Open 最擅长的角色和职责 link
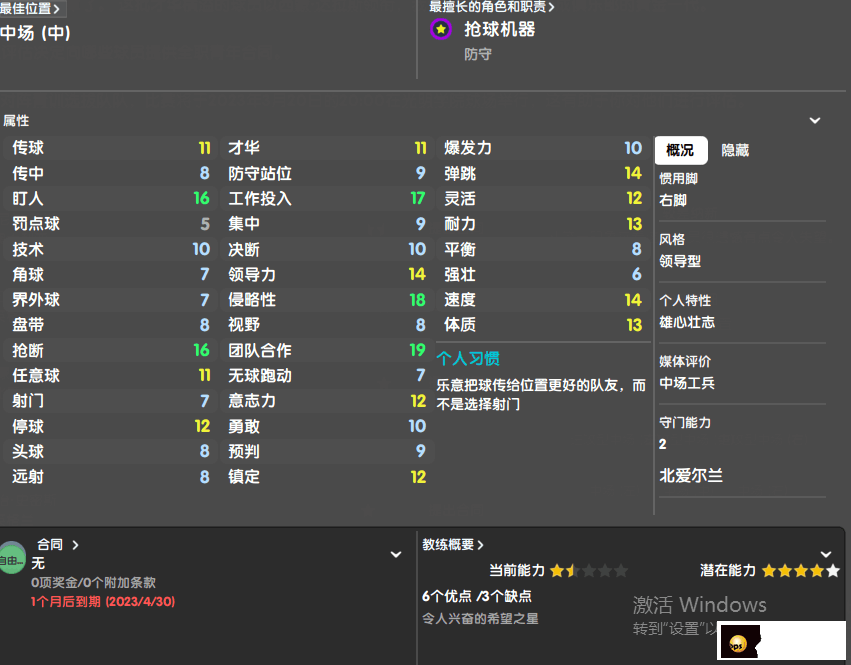 click(492, 7)
